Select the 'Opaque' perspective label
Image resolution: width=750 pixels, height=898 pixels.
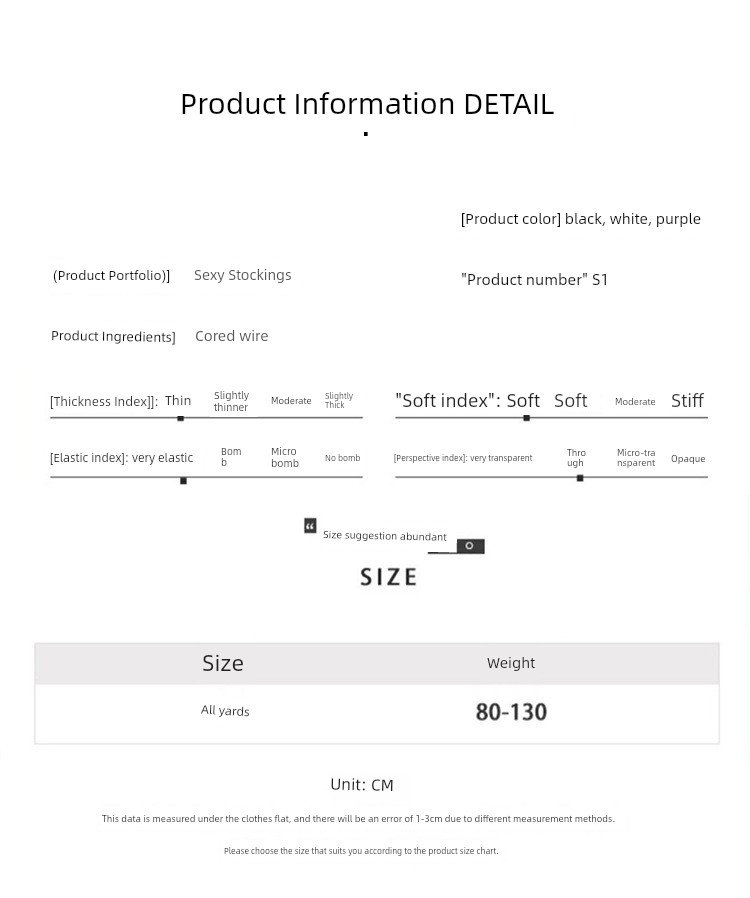pos(688,459)
